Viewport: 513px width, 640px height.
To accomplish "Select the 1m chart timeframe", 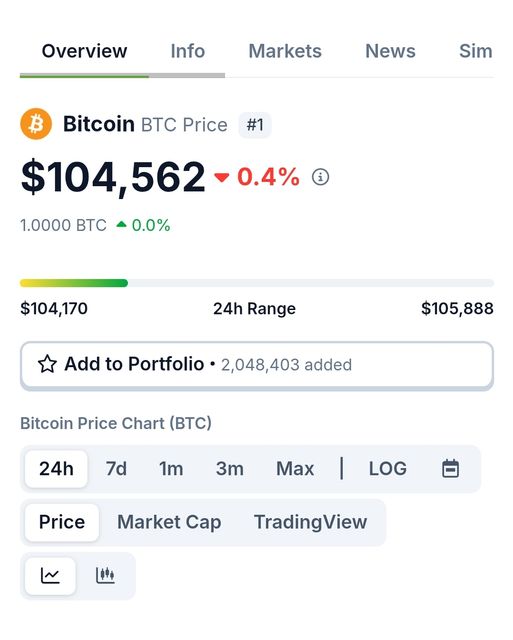I will coord(171,469).
